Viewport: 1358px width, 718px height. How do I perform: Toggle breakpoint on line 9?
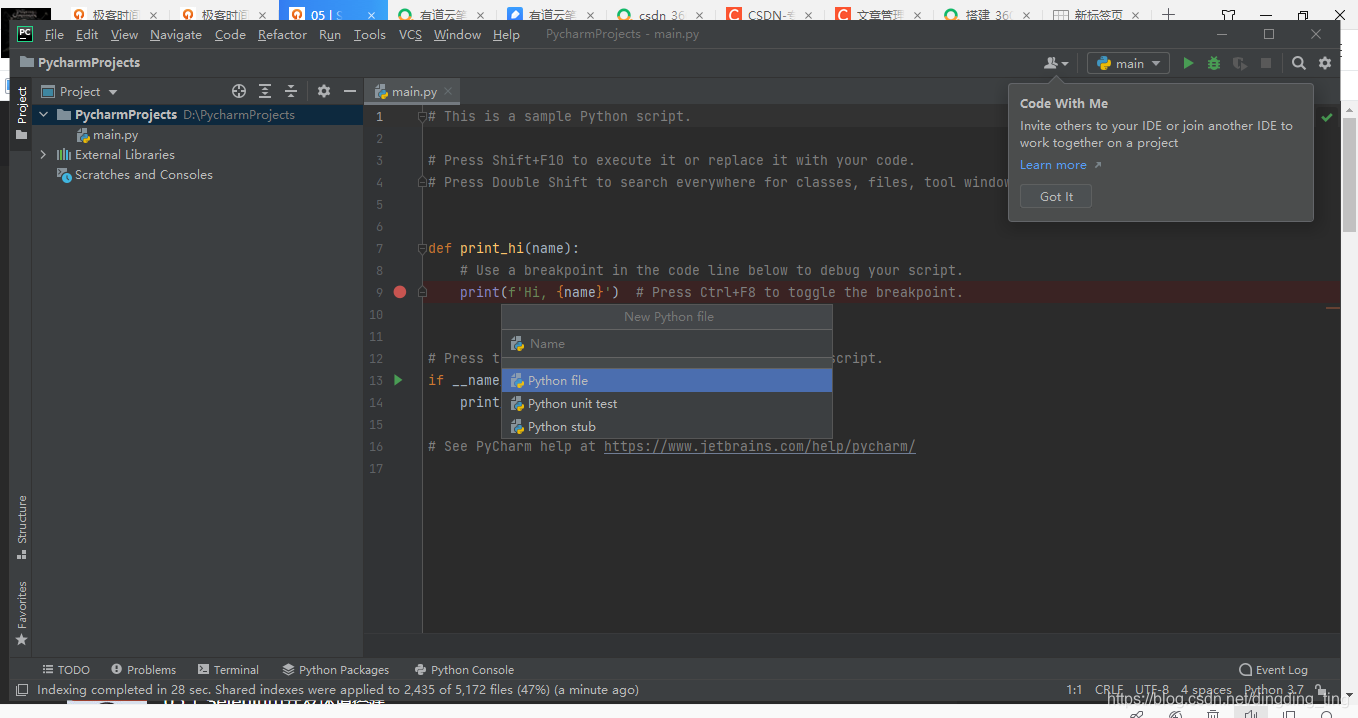pyautogui.click(x=400, y=292)
